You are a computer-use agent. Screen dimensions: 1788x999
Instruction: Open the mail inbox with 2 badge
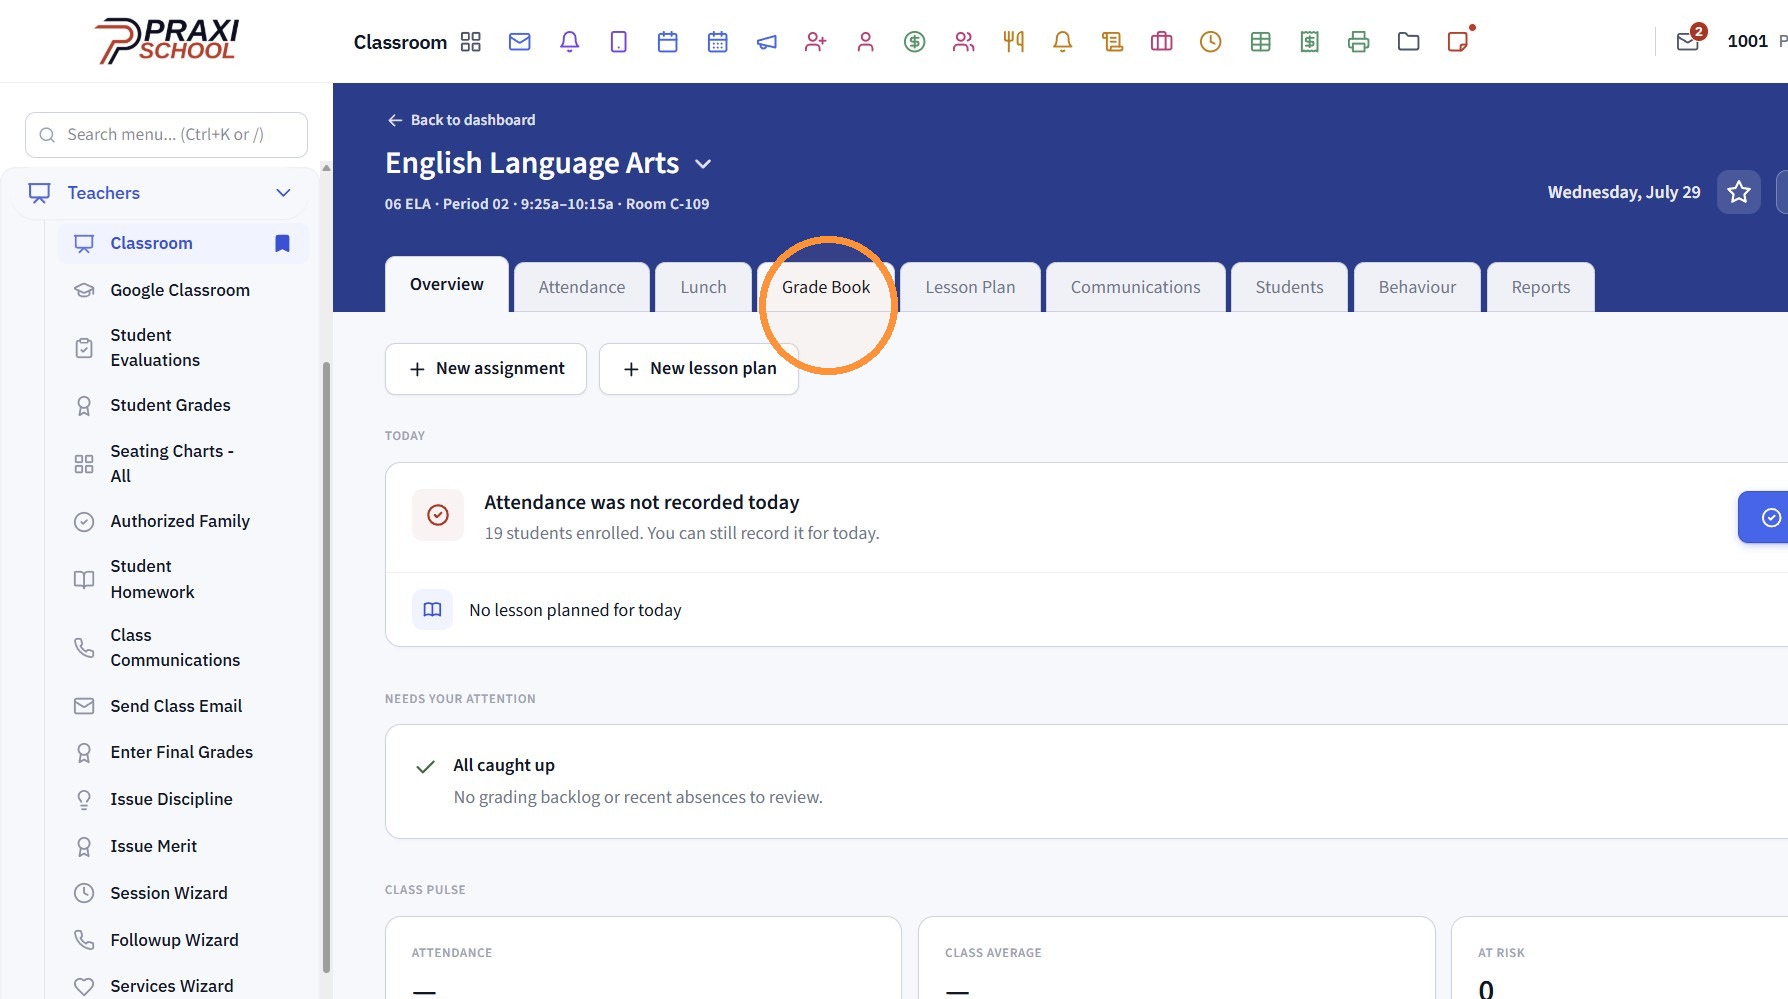(1690, 40)
